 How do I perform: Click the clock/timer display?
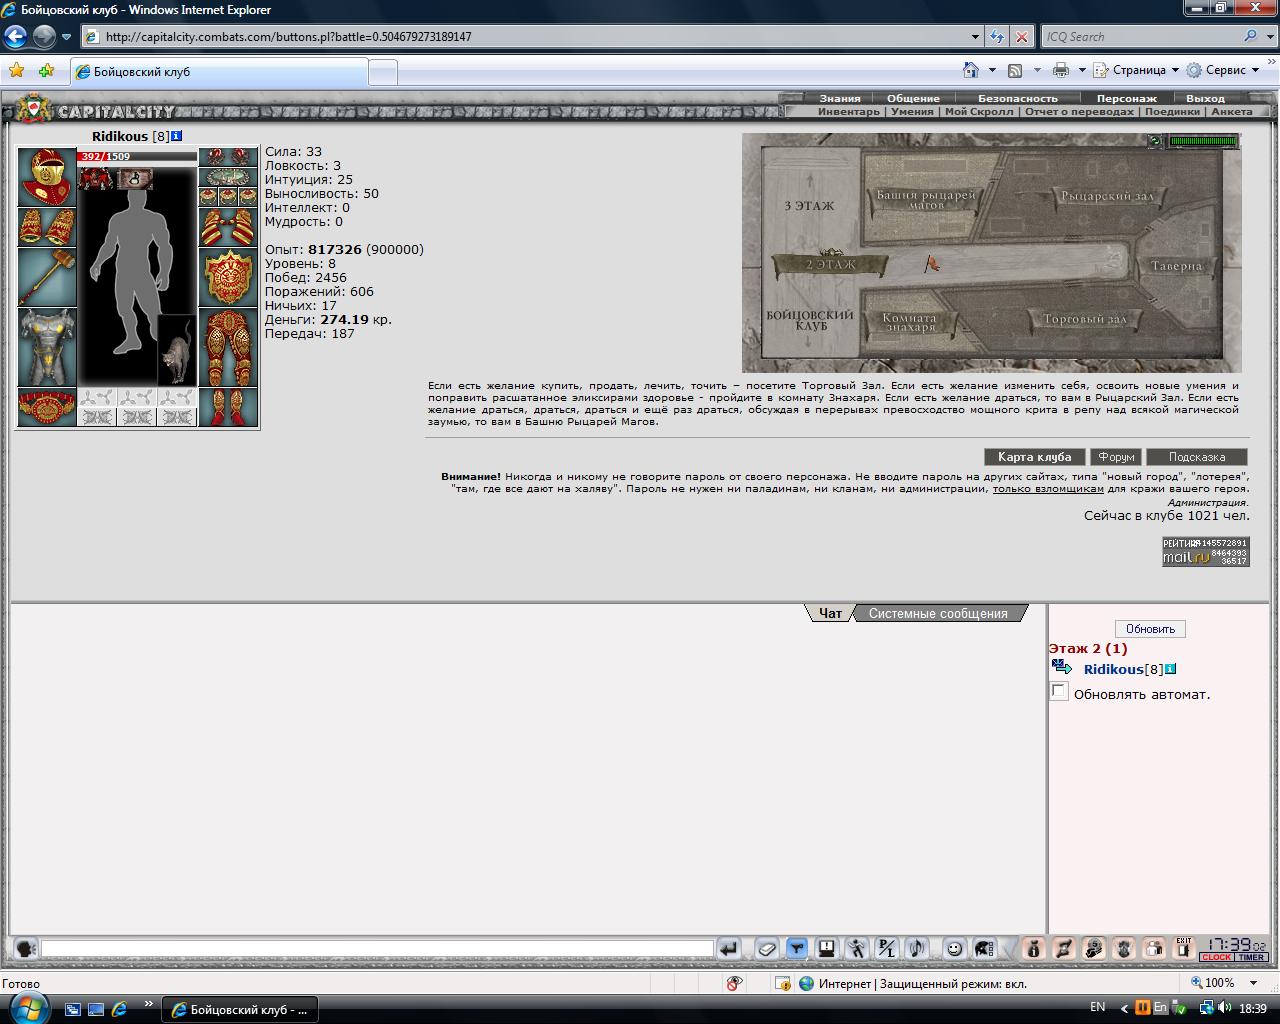1234,948
